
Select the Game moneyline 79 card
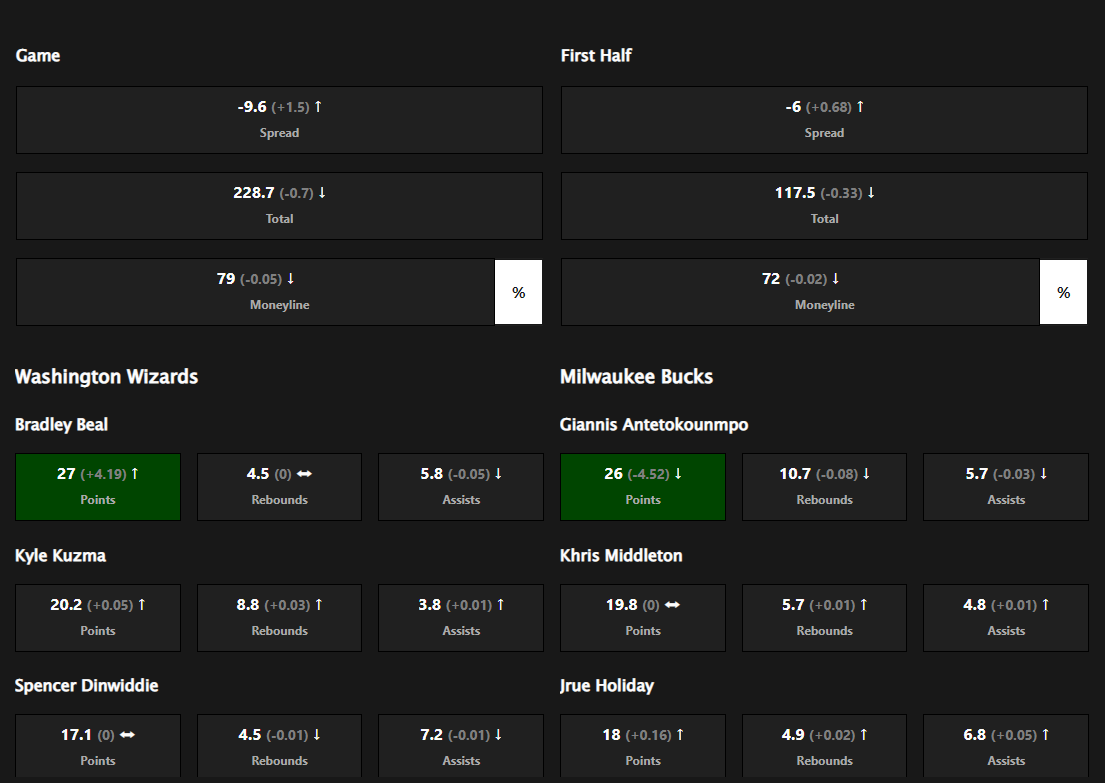255,292
